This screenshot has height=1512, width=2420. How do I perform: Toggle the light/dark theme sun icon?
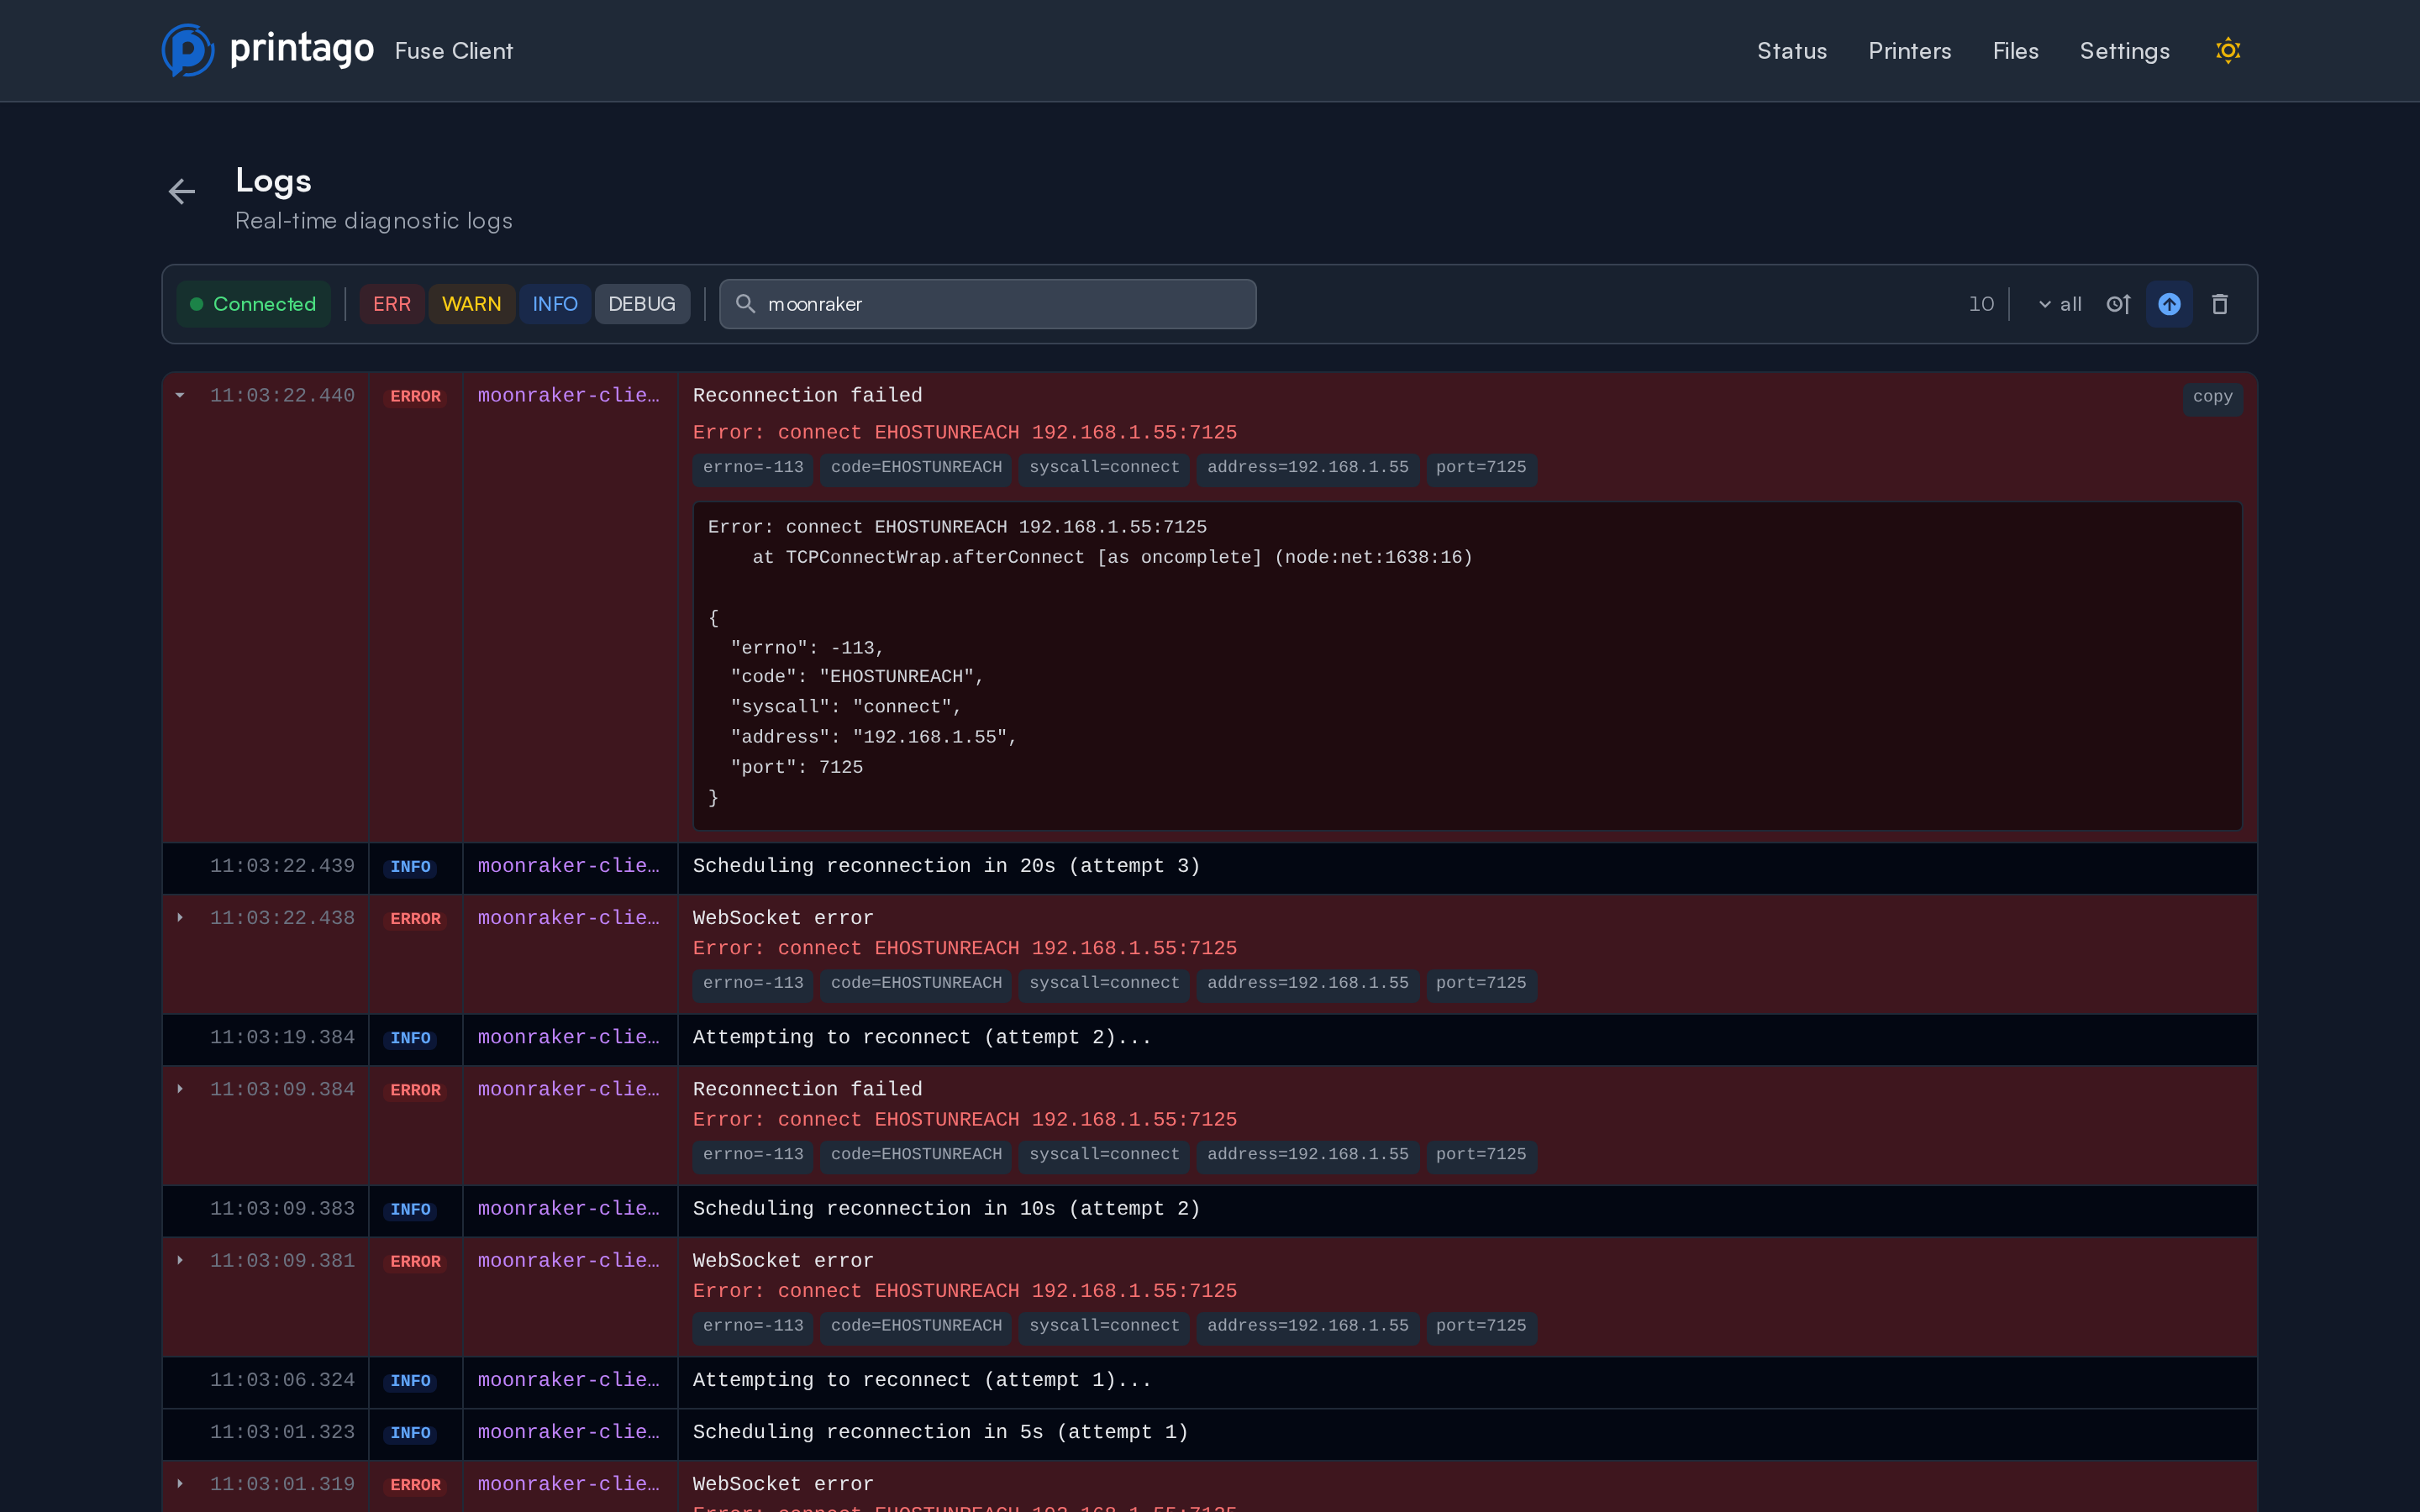tap(2227, 50)
